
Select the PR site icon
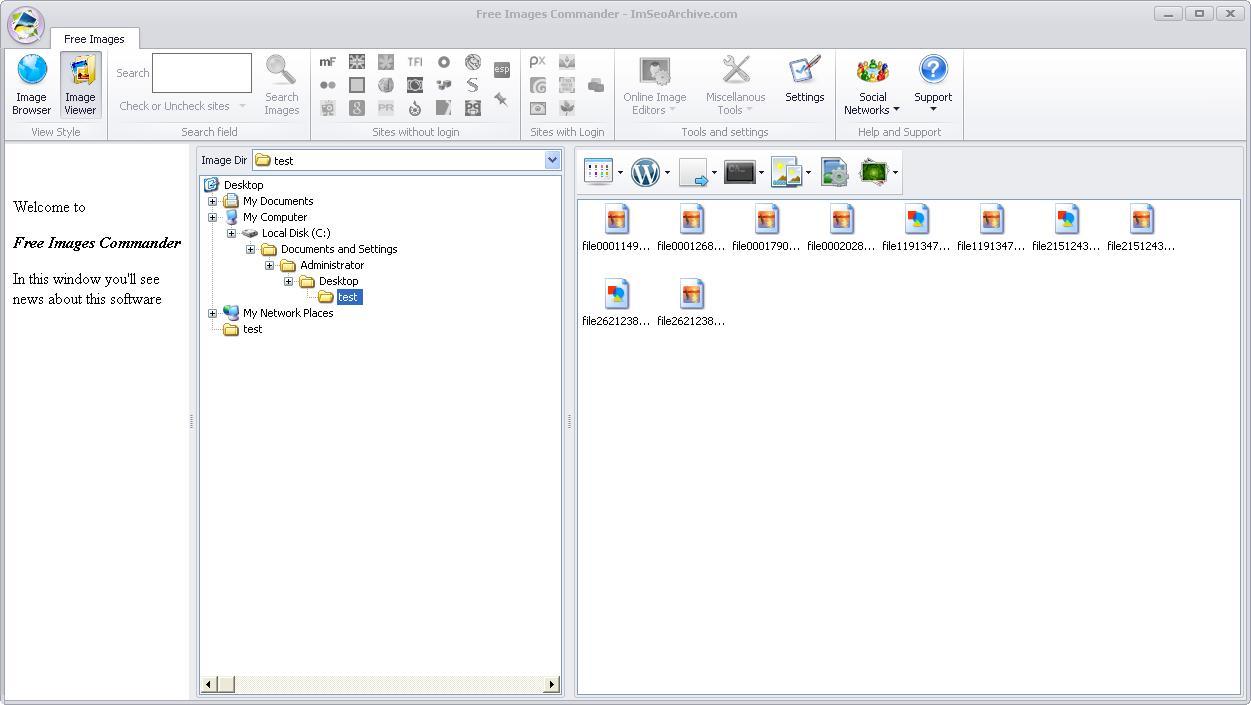(385, 107)
